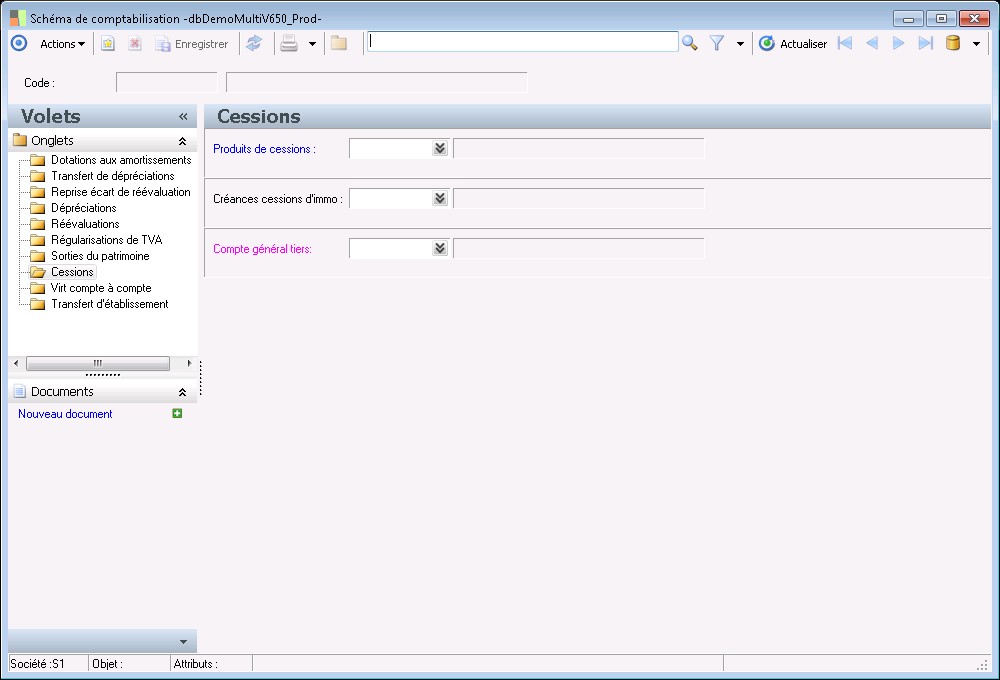Click the printer icon
This screenshot has height=680, width=1000.
click(x=289, y=43)
